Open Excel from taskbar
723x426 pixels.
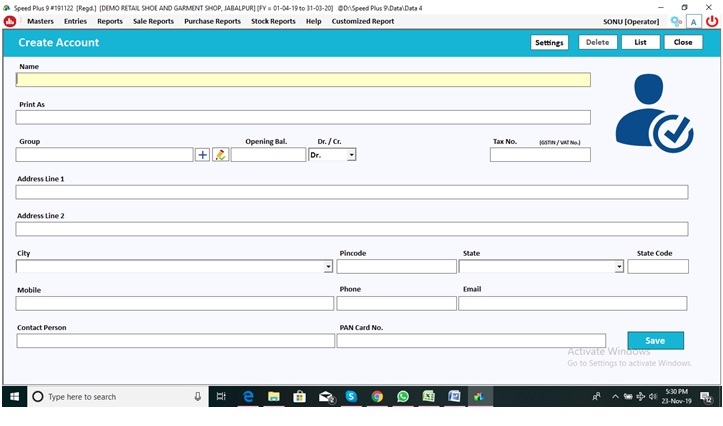click(429, 396)
